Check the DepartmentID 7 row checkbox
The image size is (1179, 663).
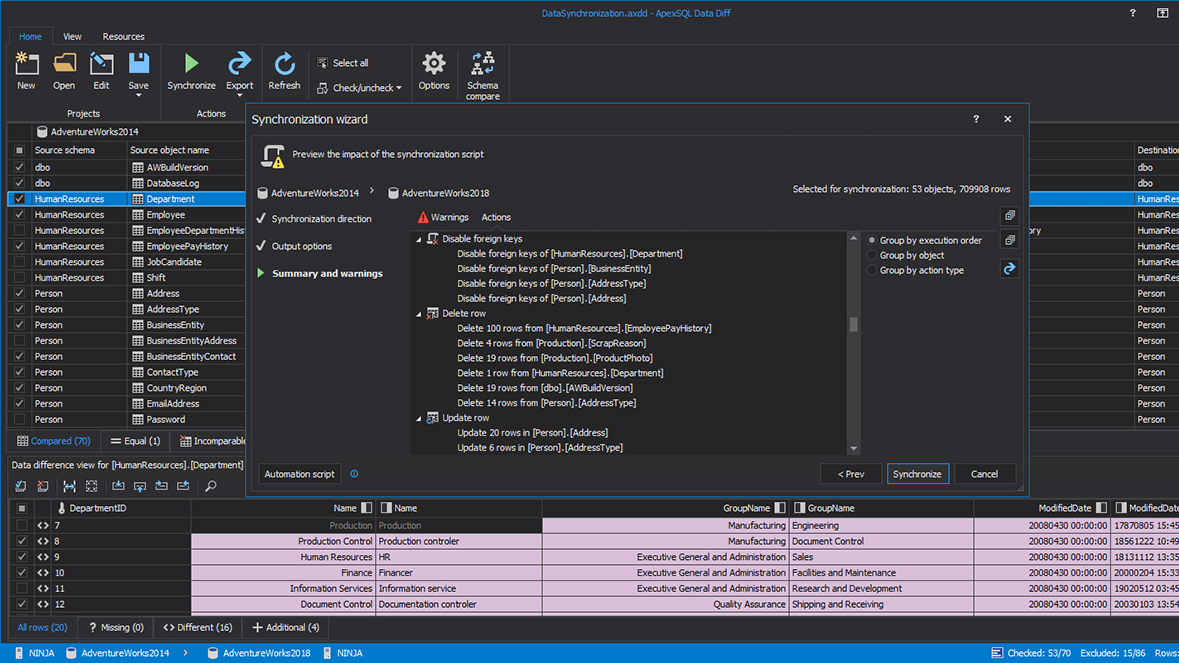tap(22, 525)
